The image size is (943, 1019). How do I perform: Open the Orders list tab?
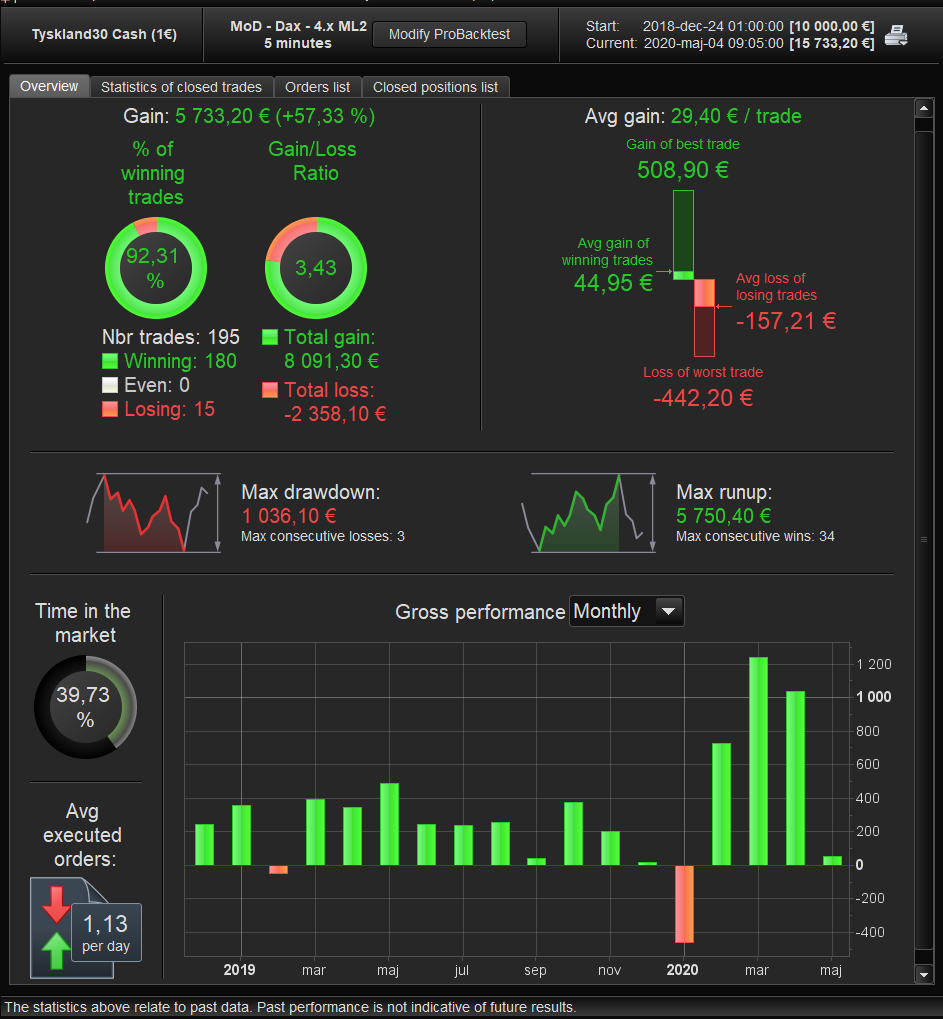click(x=317, y=87)
